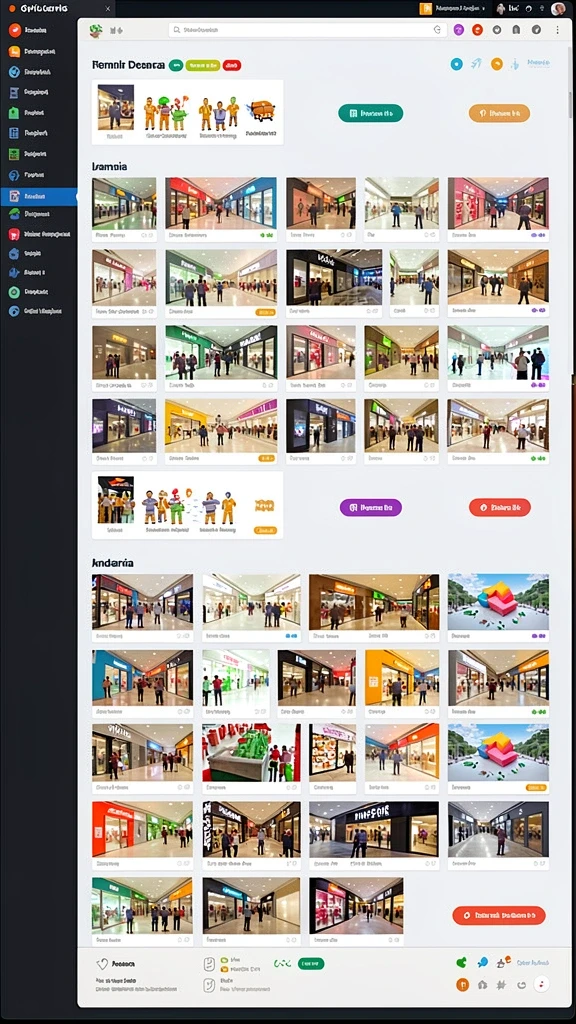
Task: Toggle the small green tag beside the title
Action: point(176,65)
